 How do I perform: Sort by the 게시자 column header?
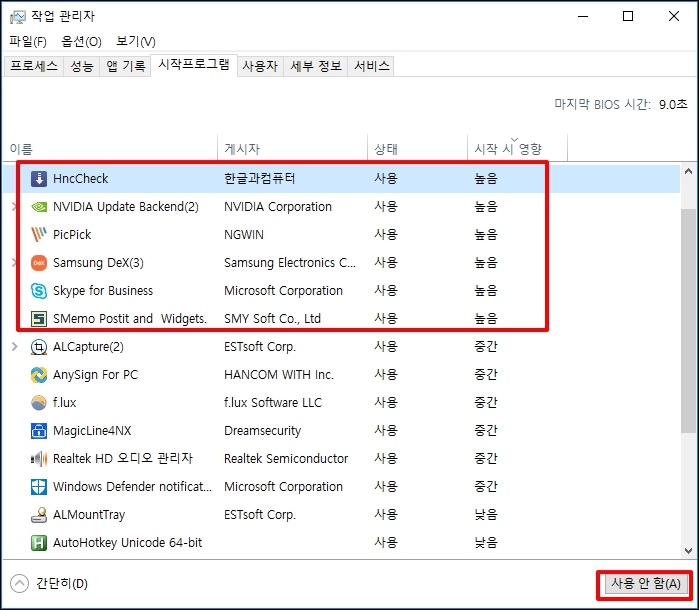tap(292, 148)
